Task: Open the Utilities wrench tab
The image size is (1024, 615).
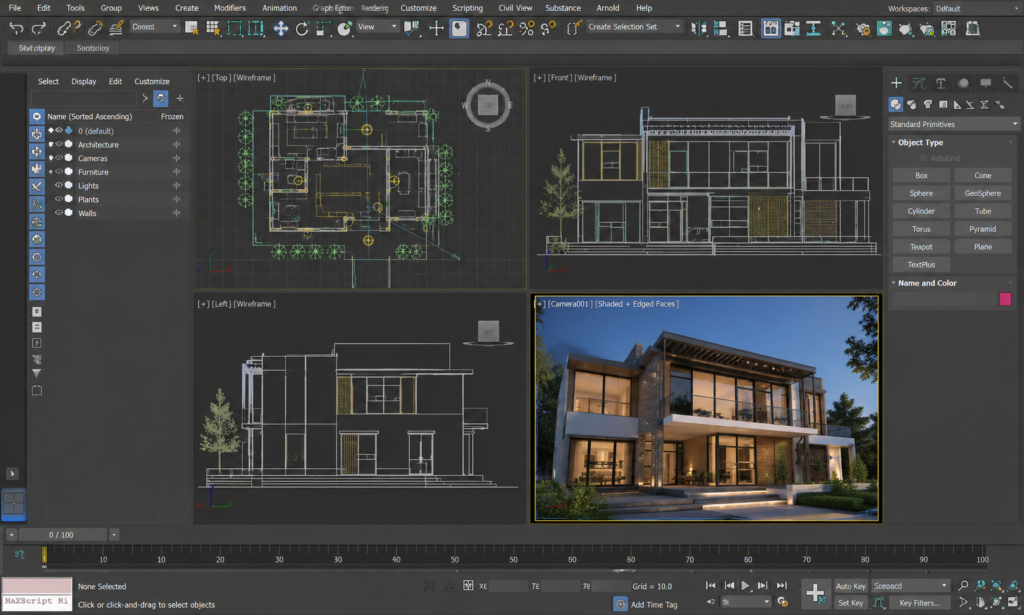Action: (1008, 83)
